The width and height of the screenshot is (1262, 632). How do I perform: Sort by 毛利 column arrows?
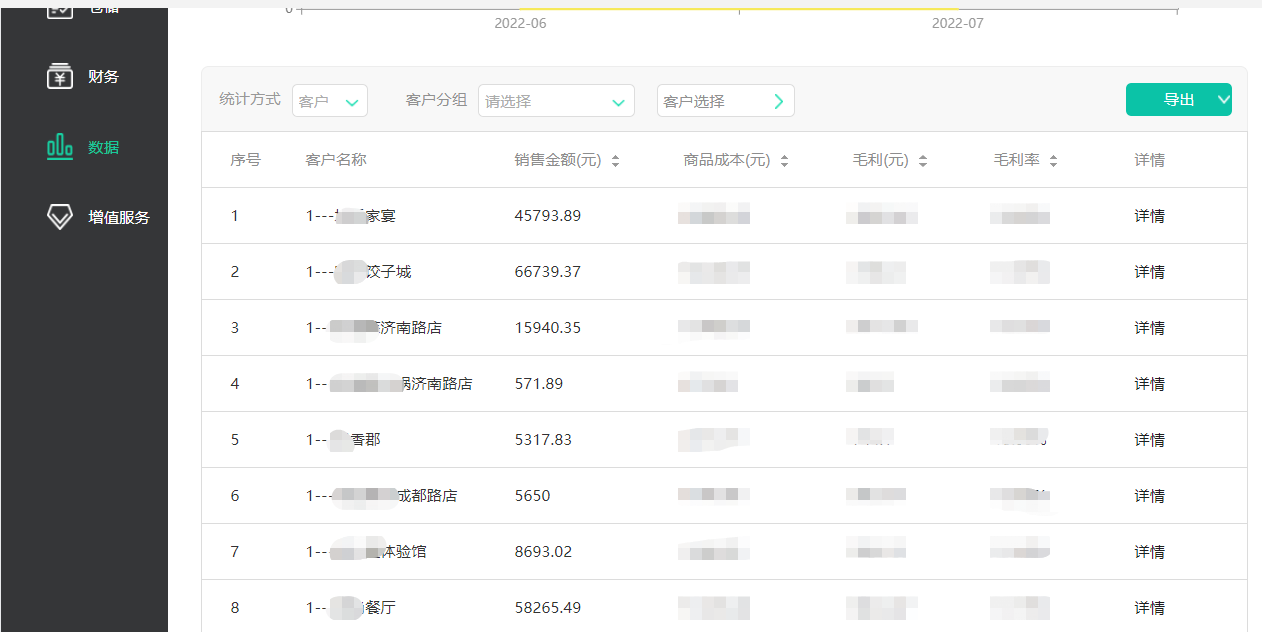coord(922,161)
